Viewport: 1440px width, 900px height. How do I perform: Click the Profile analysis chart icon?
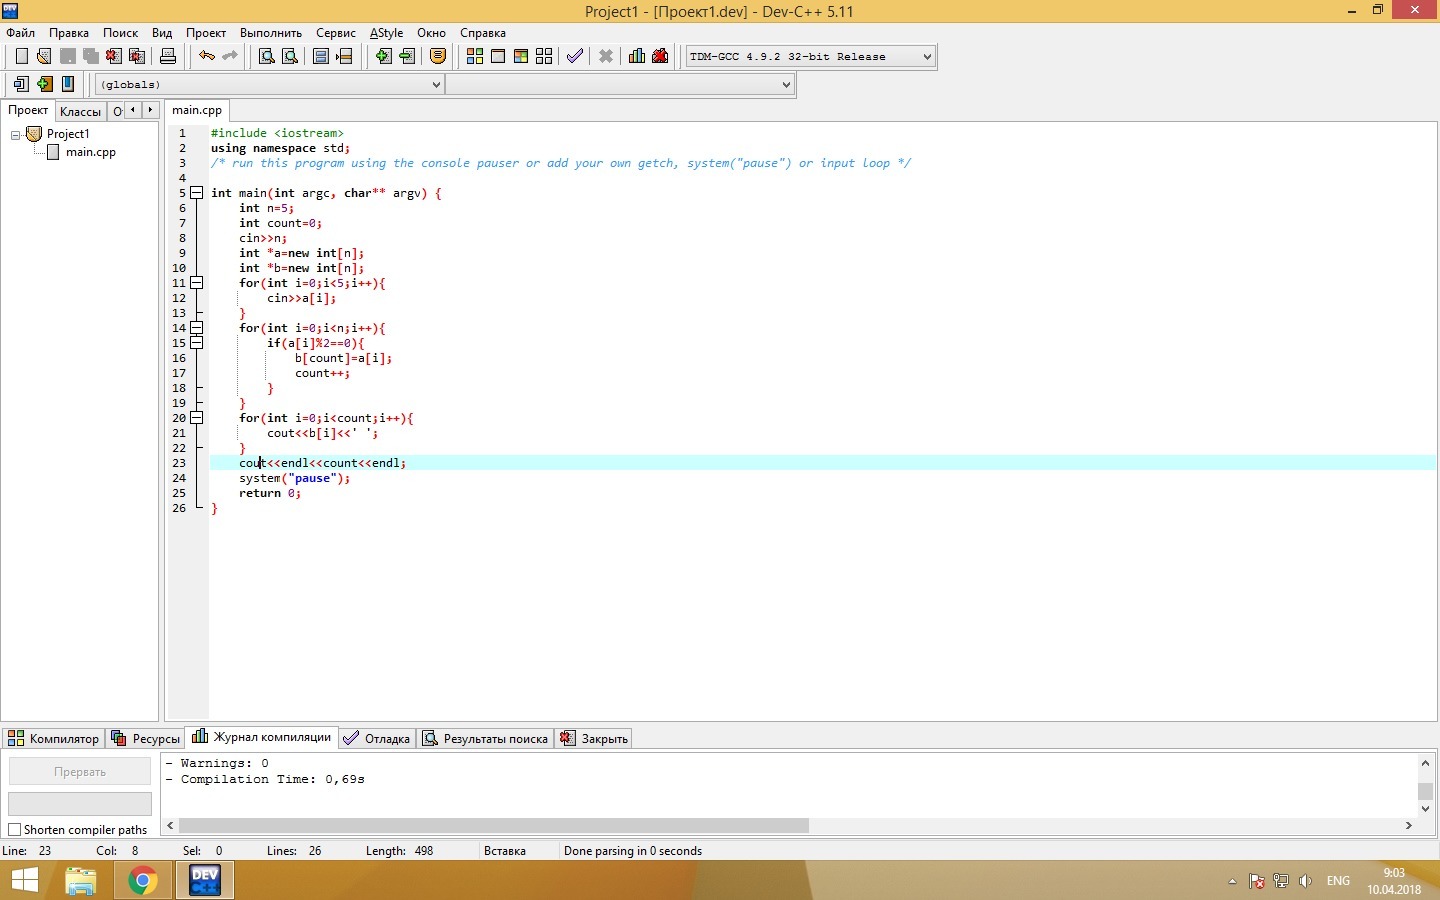click(x=637, y=57)
